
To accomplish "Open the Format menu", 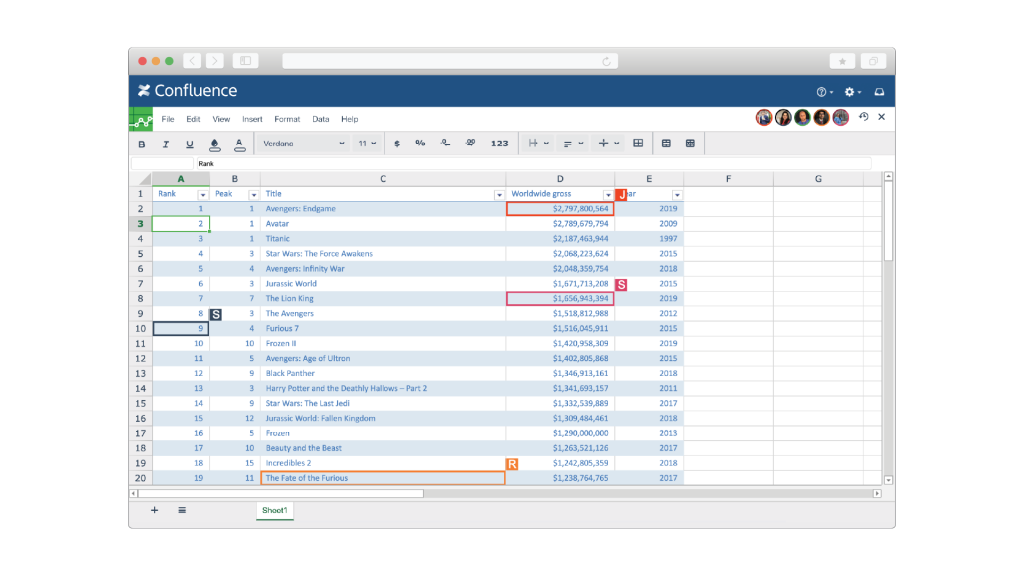I will click(x=287, y=119).
